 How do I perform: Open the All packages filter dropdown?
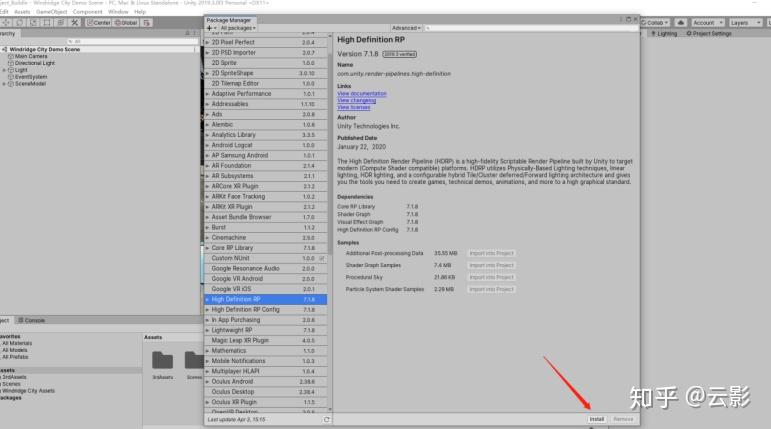238,28
